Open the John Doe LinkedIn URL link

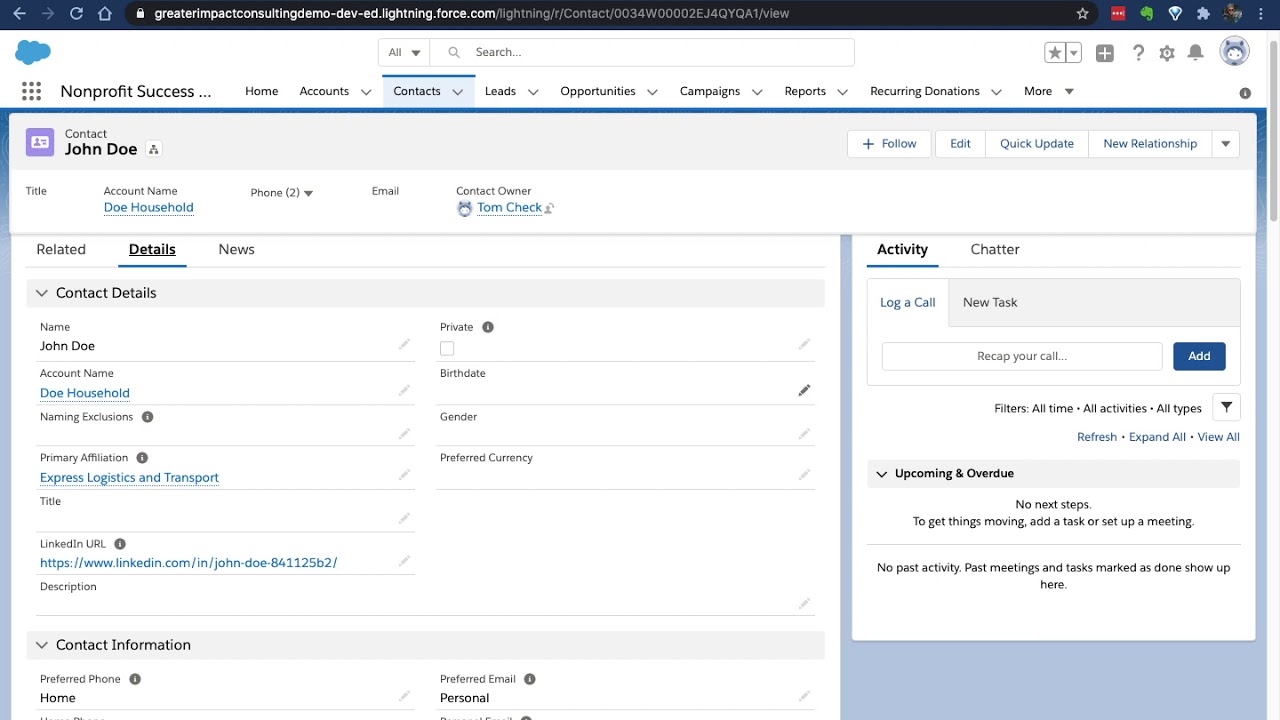pyautogui.click(x=188, y=563)
